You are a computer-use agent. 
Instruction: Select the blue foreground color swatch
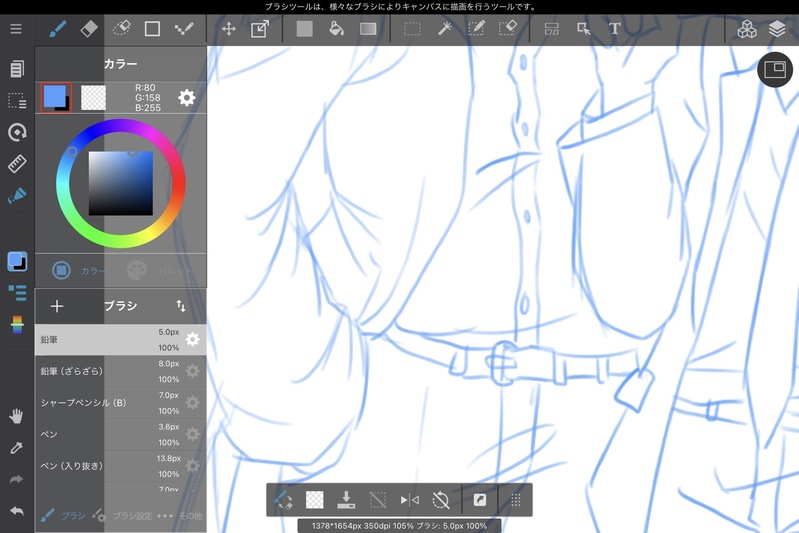click(x=55, y=97)
